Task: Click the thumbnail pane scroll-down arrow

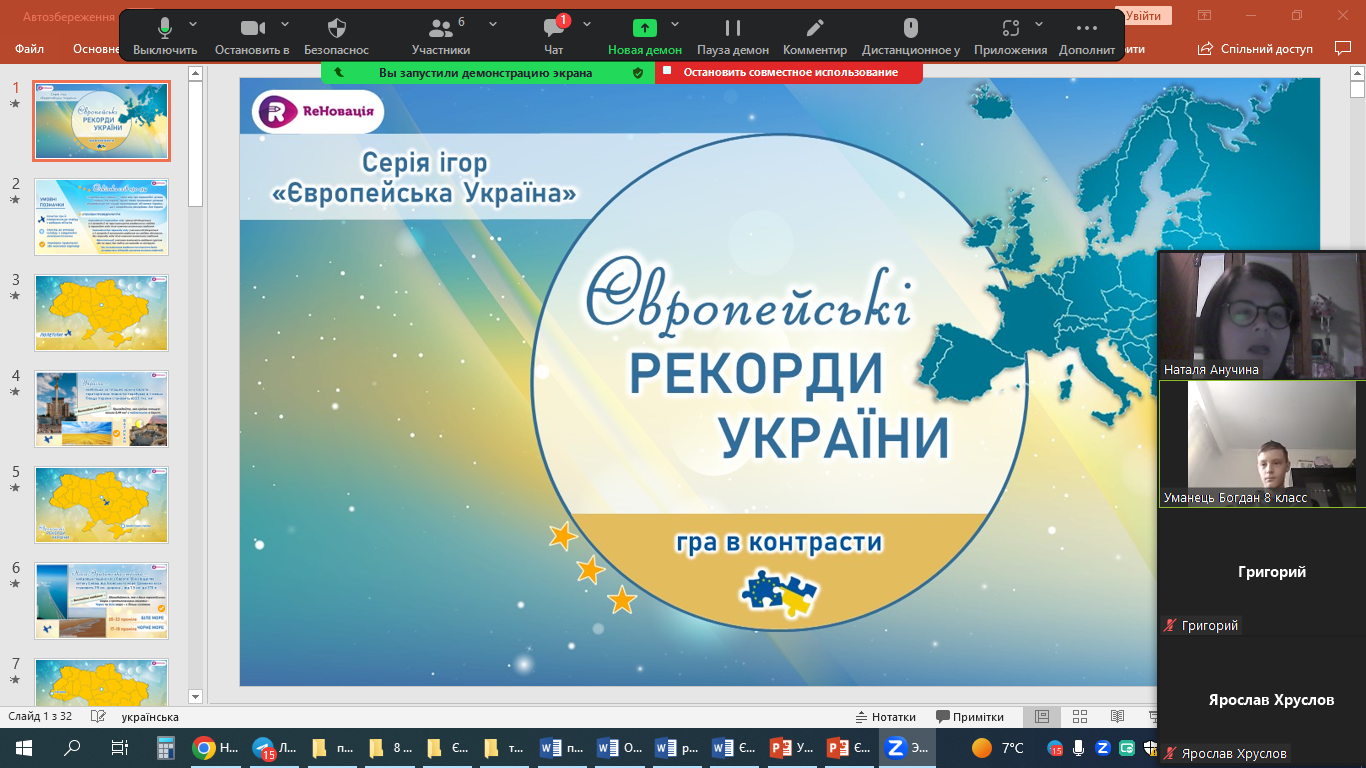Action: coord(195,696)
